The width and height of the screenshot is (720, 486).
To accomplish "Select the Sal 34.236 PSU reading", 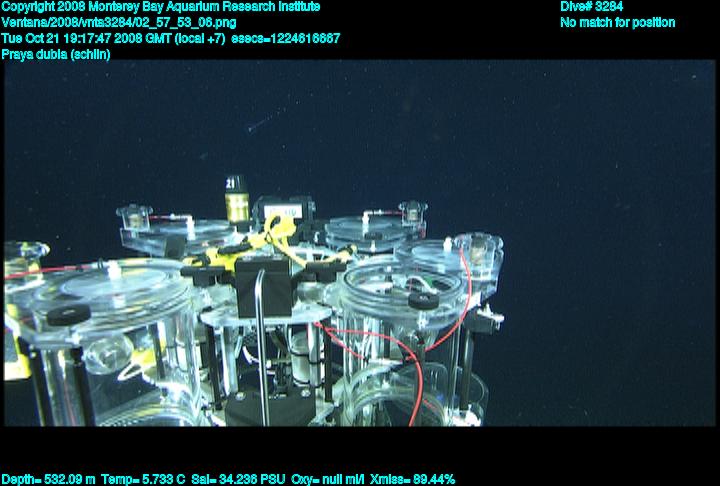I will click(x=239, y=479).
